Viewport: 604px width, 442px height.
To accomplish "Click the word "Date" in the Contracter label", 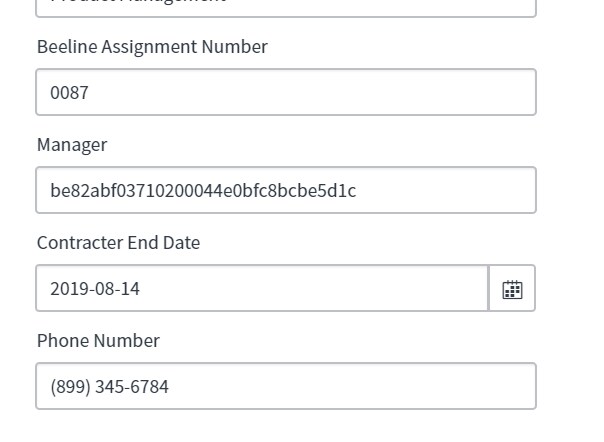I will [x=181, y=243].
